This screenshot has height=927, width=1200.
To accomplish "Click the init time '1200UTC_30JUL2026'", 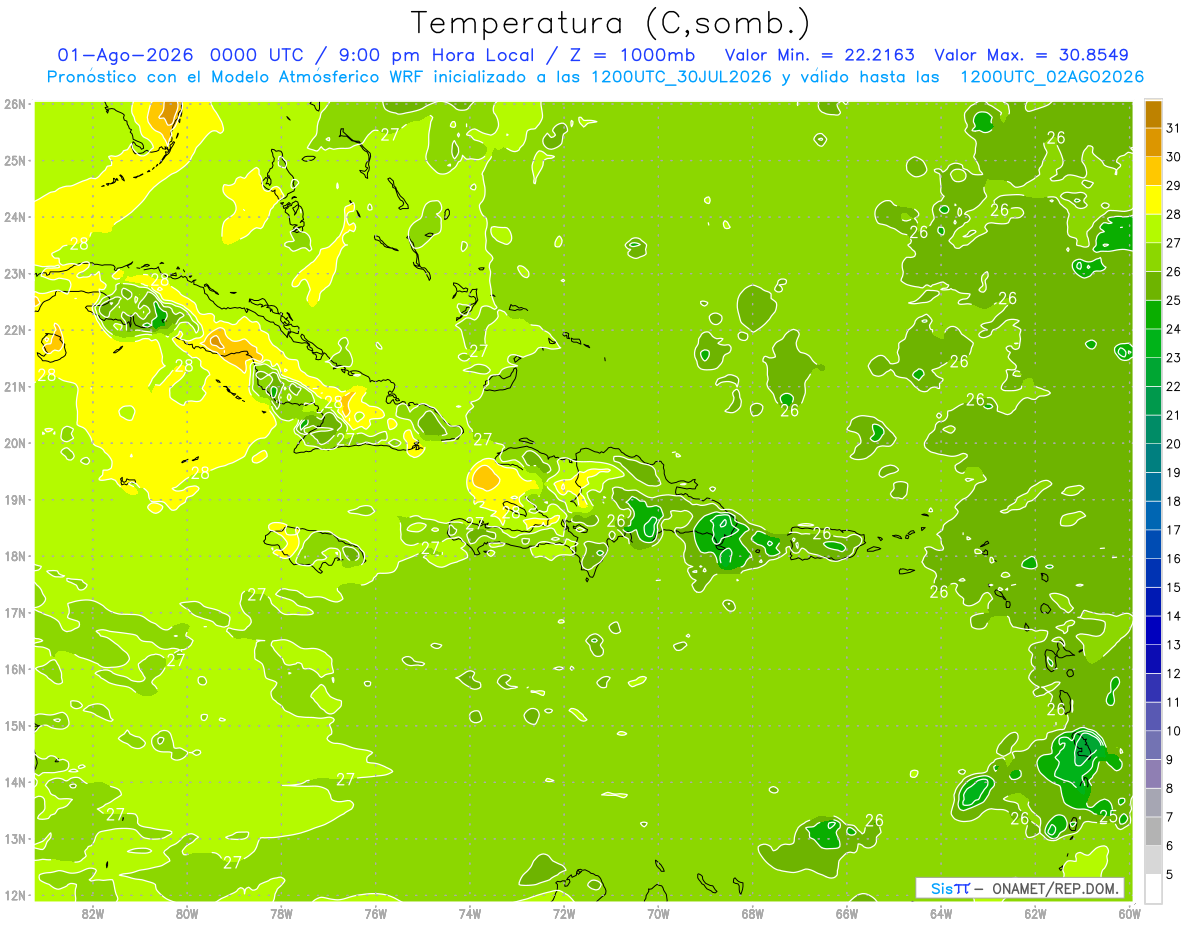I will coord(680,77).
